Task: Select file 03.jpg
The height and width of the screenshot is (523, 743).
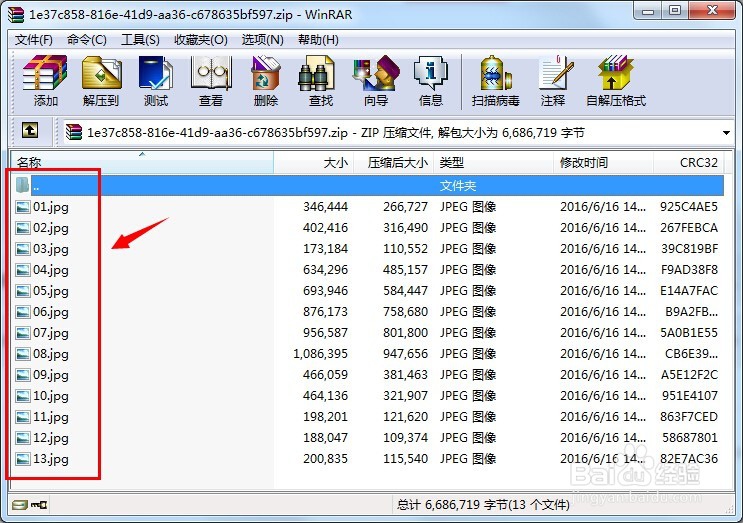Action: 51,249
